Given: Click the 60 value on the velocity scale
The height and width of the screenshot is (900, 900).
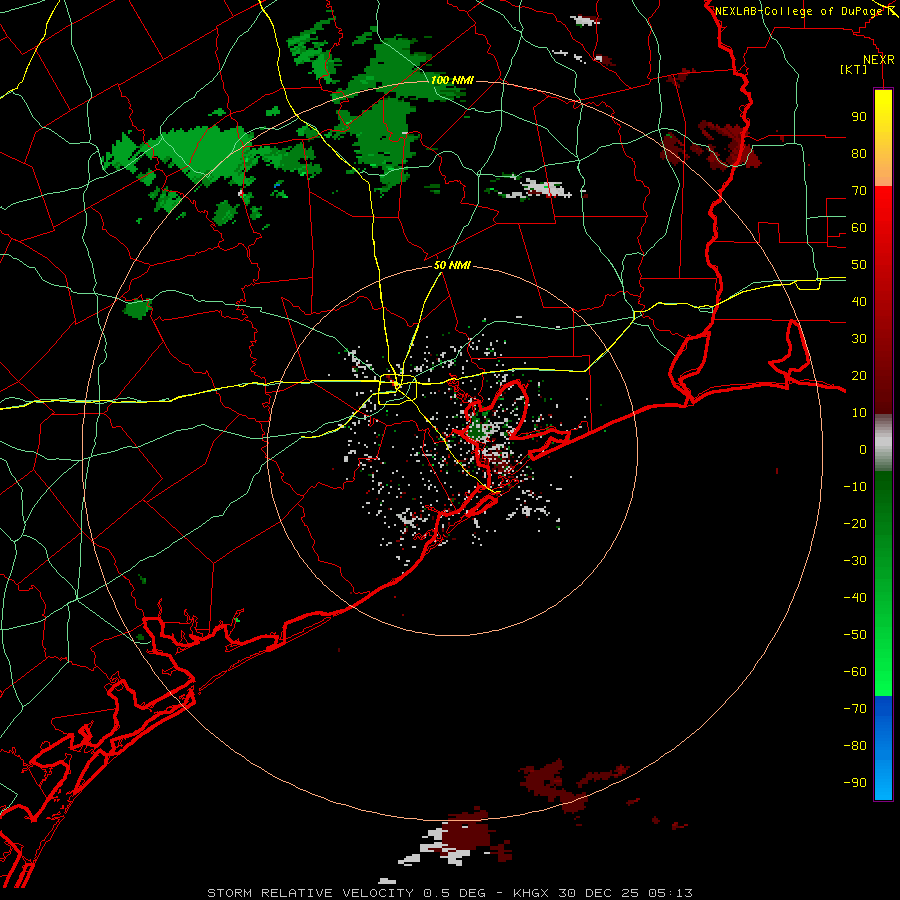Looking at the screenshot, I should click(x=859, y=228).
